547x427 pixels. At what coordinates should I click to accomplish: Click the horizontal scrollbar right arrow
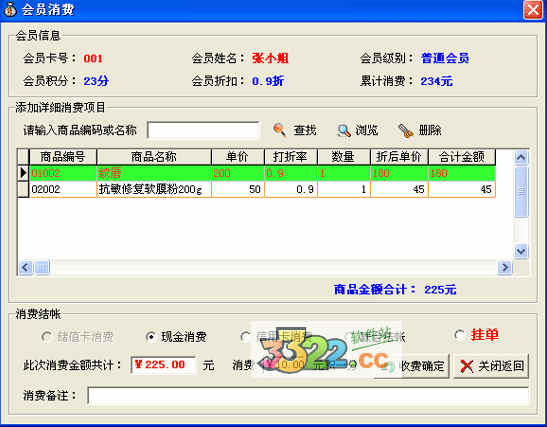click(x=505, y=268)
